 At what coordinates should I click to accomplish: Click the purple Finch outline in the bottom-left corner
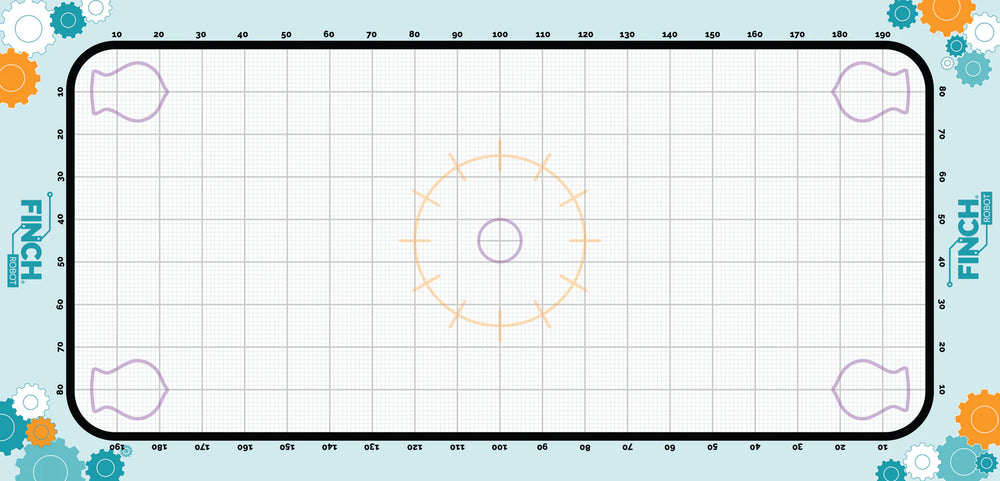tap(128, 389)
